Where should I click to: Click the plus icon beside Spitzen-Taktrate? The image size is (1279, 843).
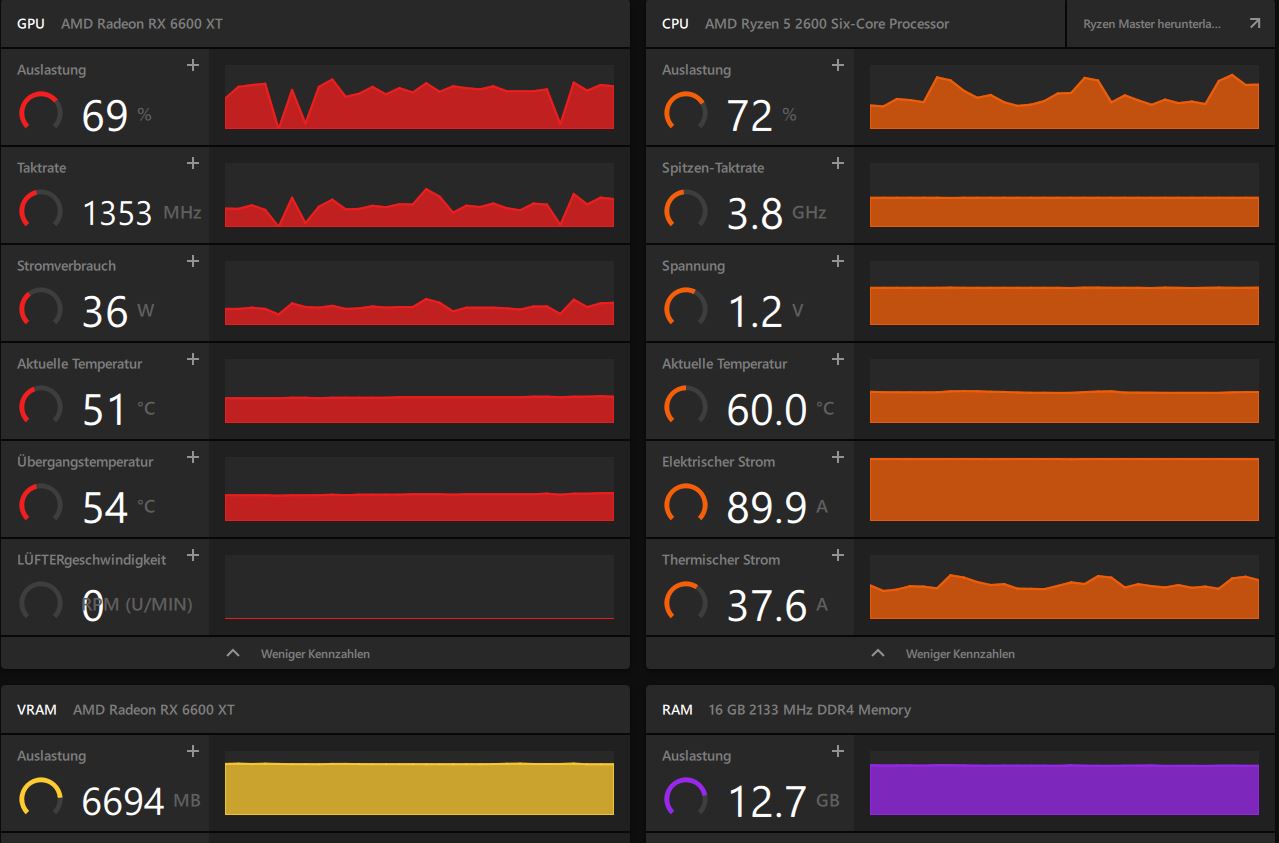[x=838, y=164]
